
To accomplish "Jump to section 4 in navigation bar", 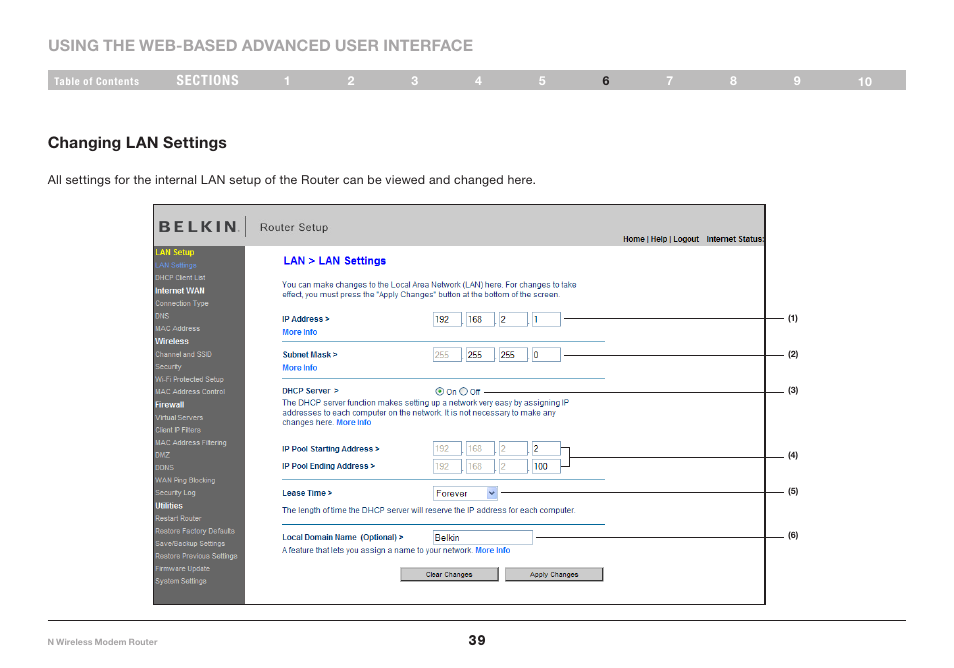I will pyautogui.click(x=478, y=80).
